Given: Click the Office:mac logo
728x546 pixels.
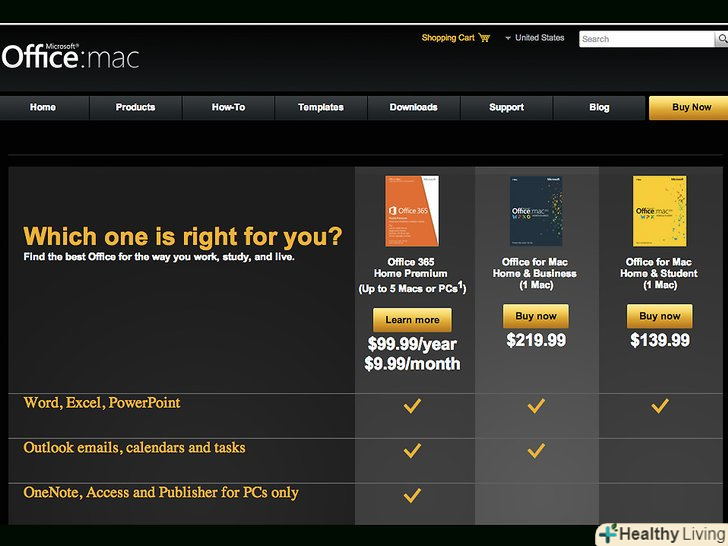Looking at the screenshot, I should click(70, 57).
